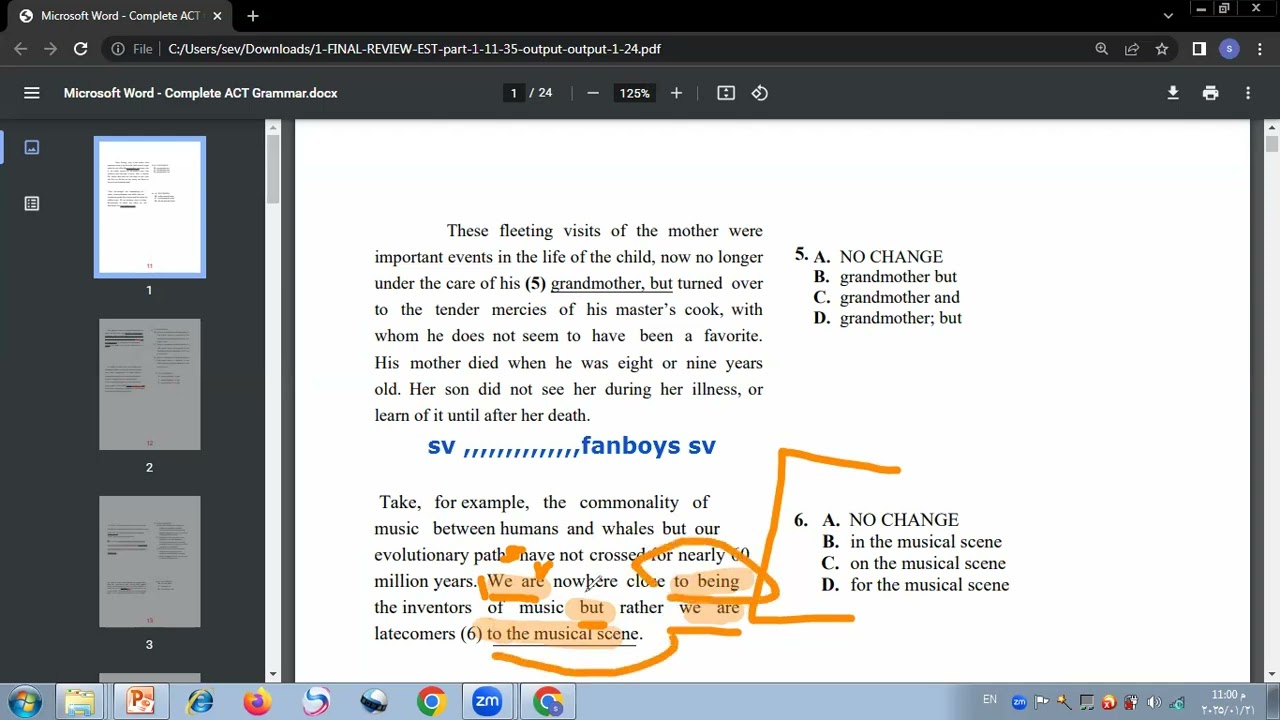Show page thumbnails view in sidebar
The height and width of the screenshot is (720, 1280).
(32, 147)
